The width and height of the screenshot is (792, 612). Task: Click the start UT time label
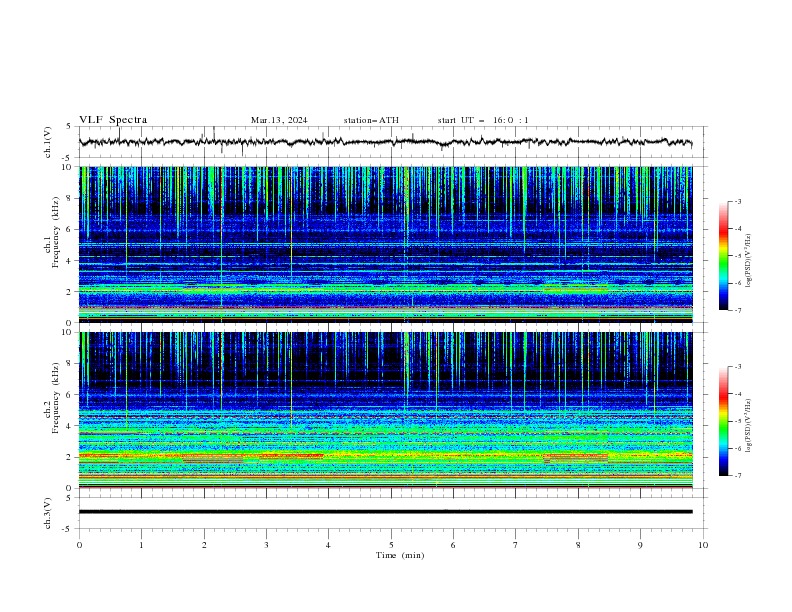[x=483, y=120]
